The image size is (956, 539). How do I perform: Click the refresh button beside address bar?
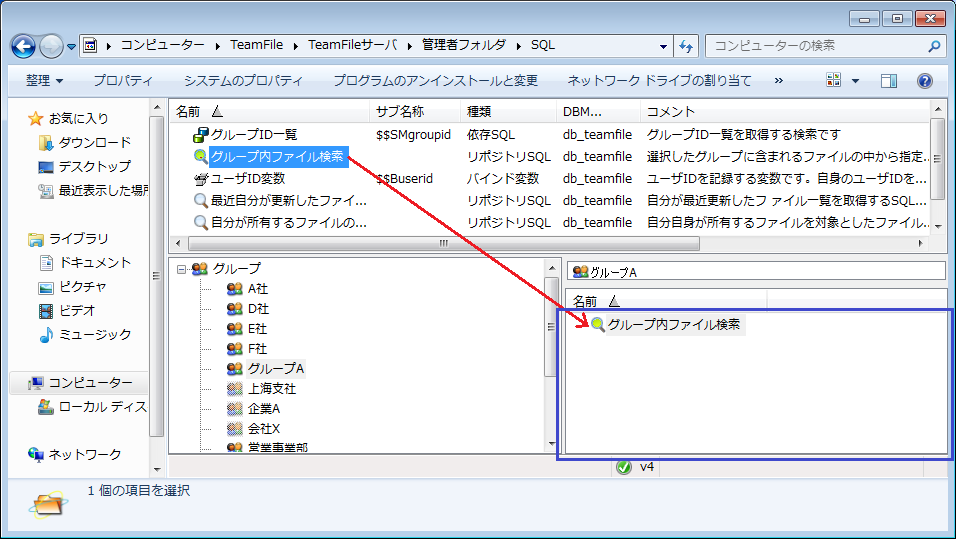click(x=686, y=46)
